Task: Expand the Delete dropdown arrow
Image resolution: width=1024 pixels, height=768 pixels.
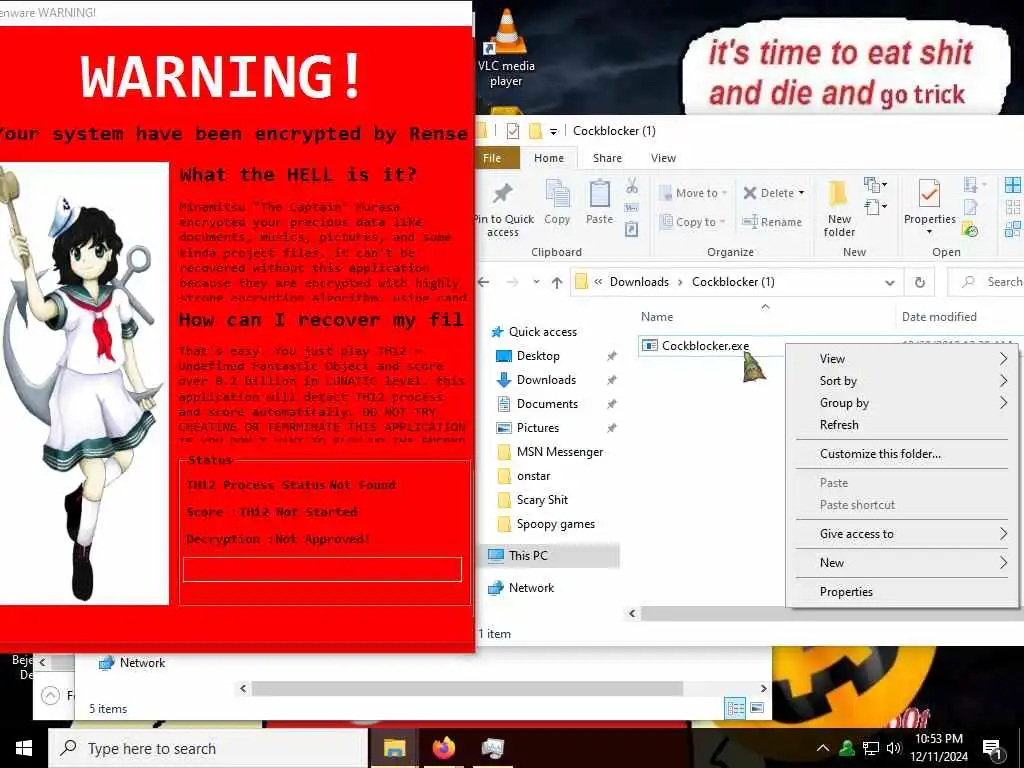Action: (x=801, y=193)
